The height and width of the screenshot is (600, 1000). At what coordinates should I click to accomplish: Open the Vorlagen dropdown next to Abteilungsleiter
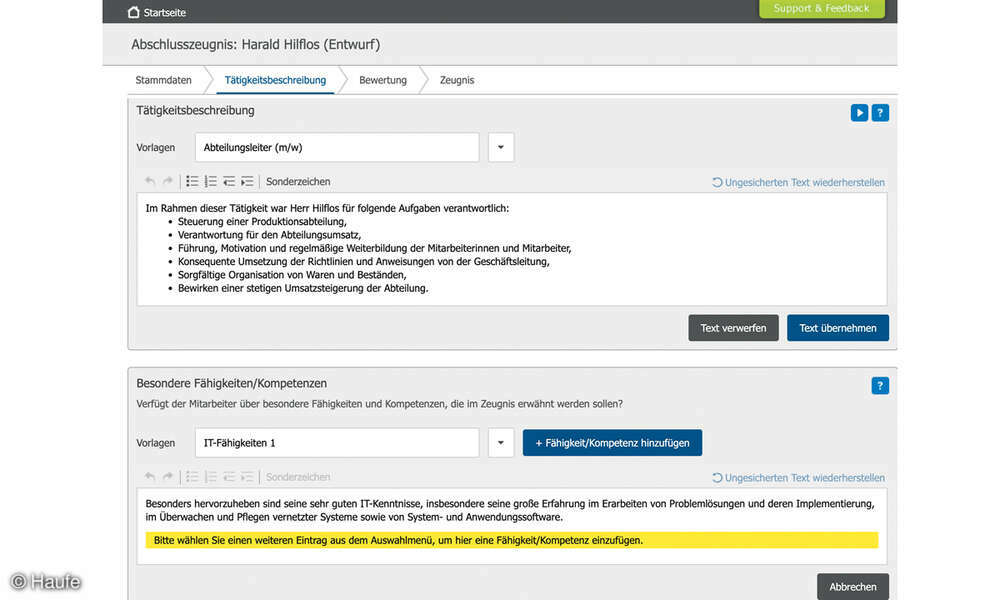pyautogui.click(x=500, y=147)
